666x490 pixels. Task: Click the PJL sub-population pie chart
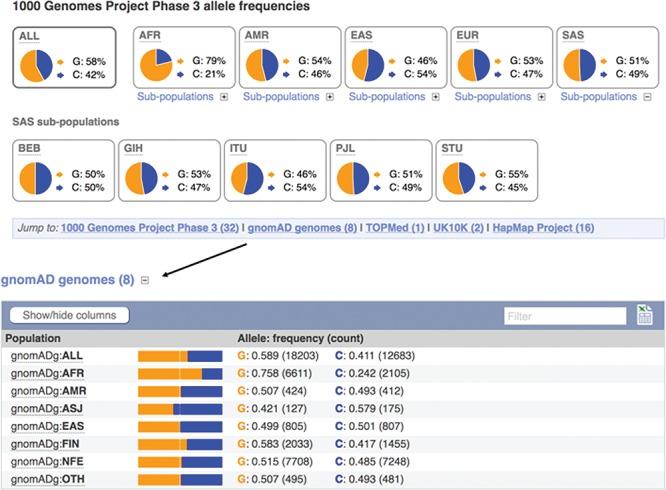[359, 178]
